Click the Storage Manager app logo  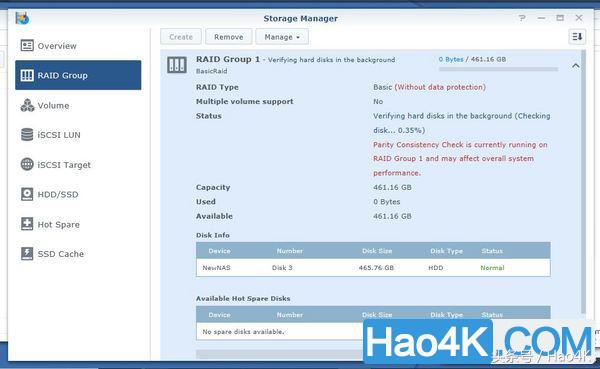[22, 18]
